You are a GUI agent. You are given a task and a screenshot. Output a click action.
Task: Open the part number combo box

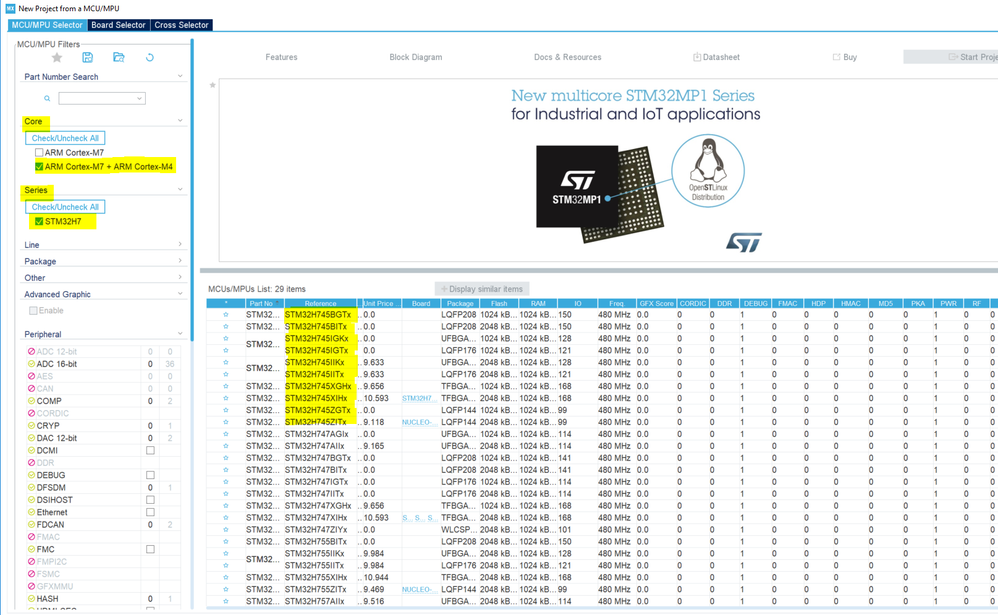pos(102,99)
